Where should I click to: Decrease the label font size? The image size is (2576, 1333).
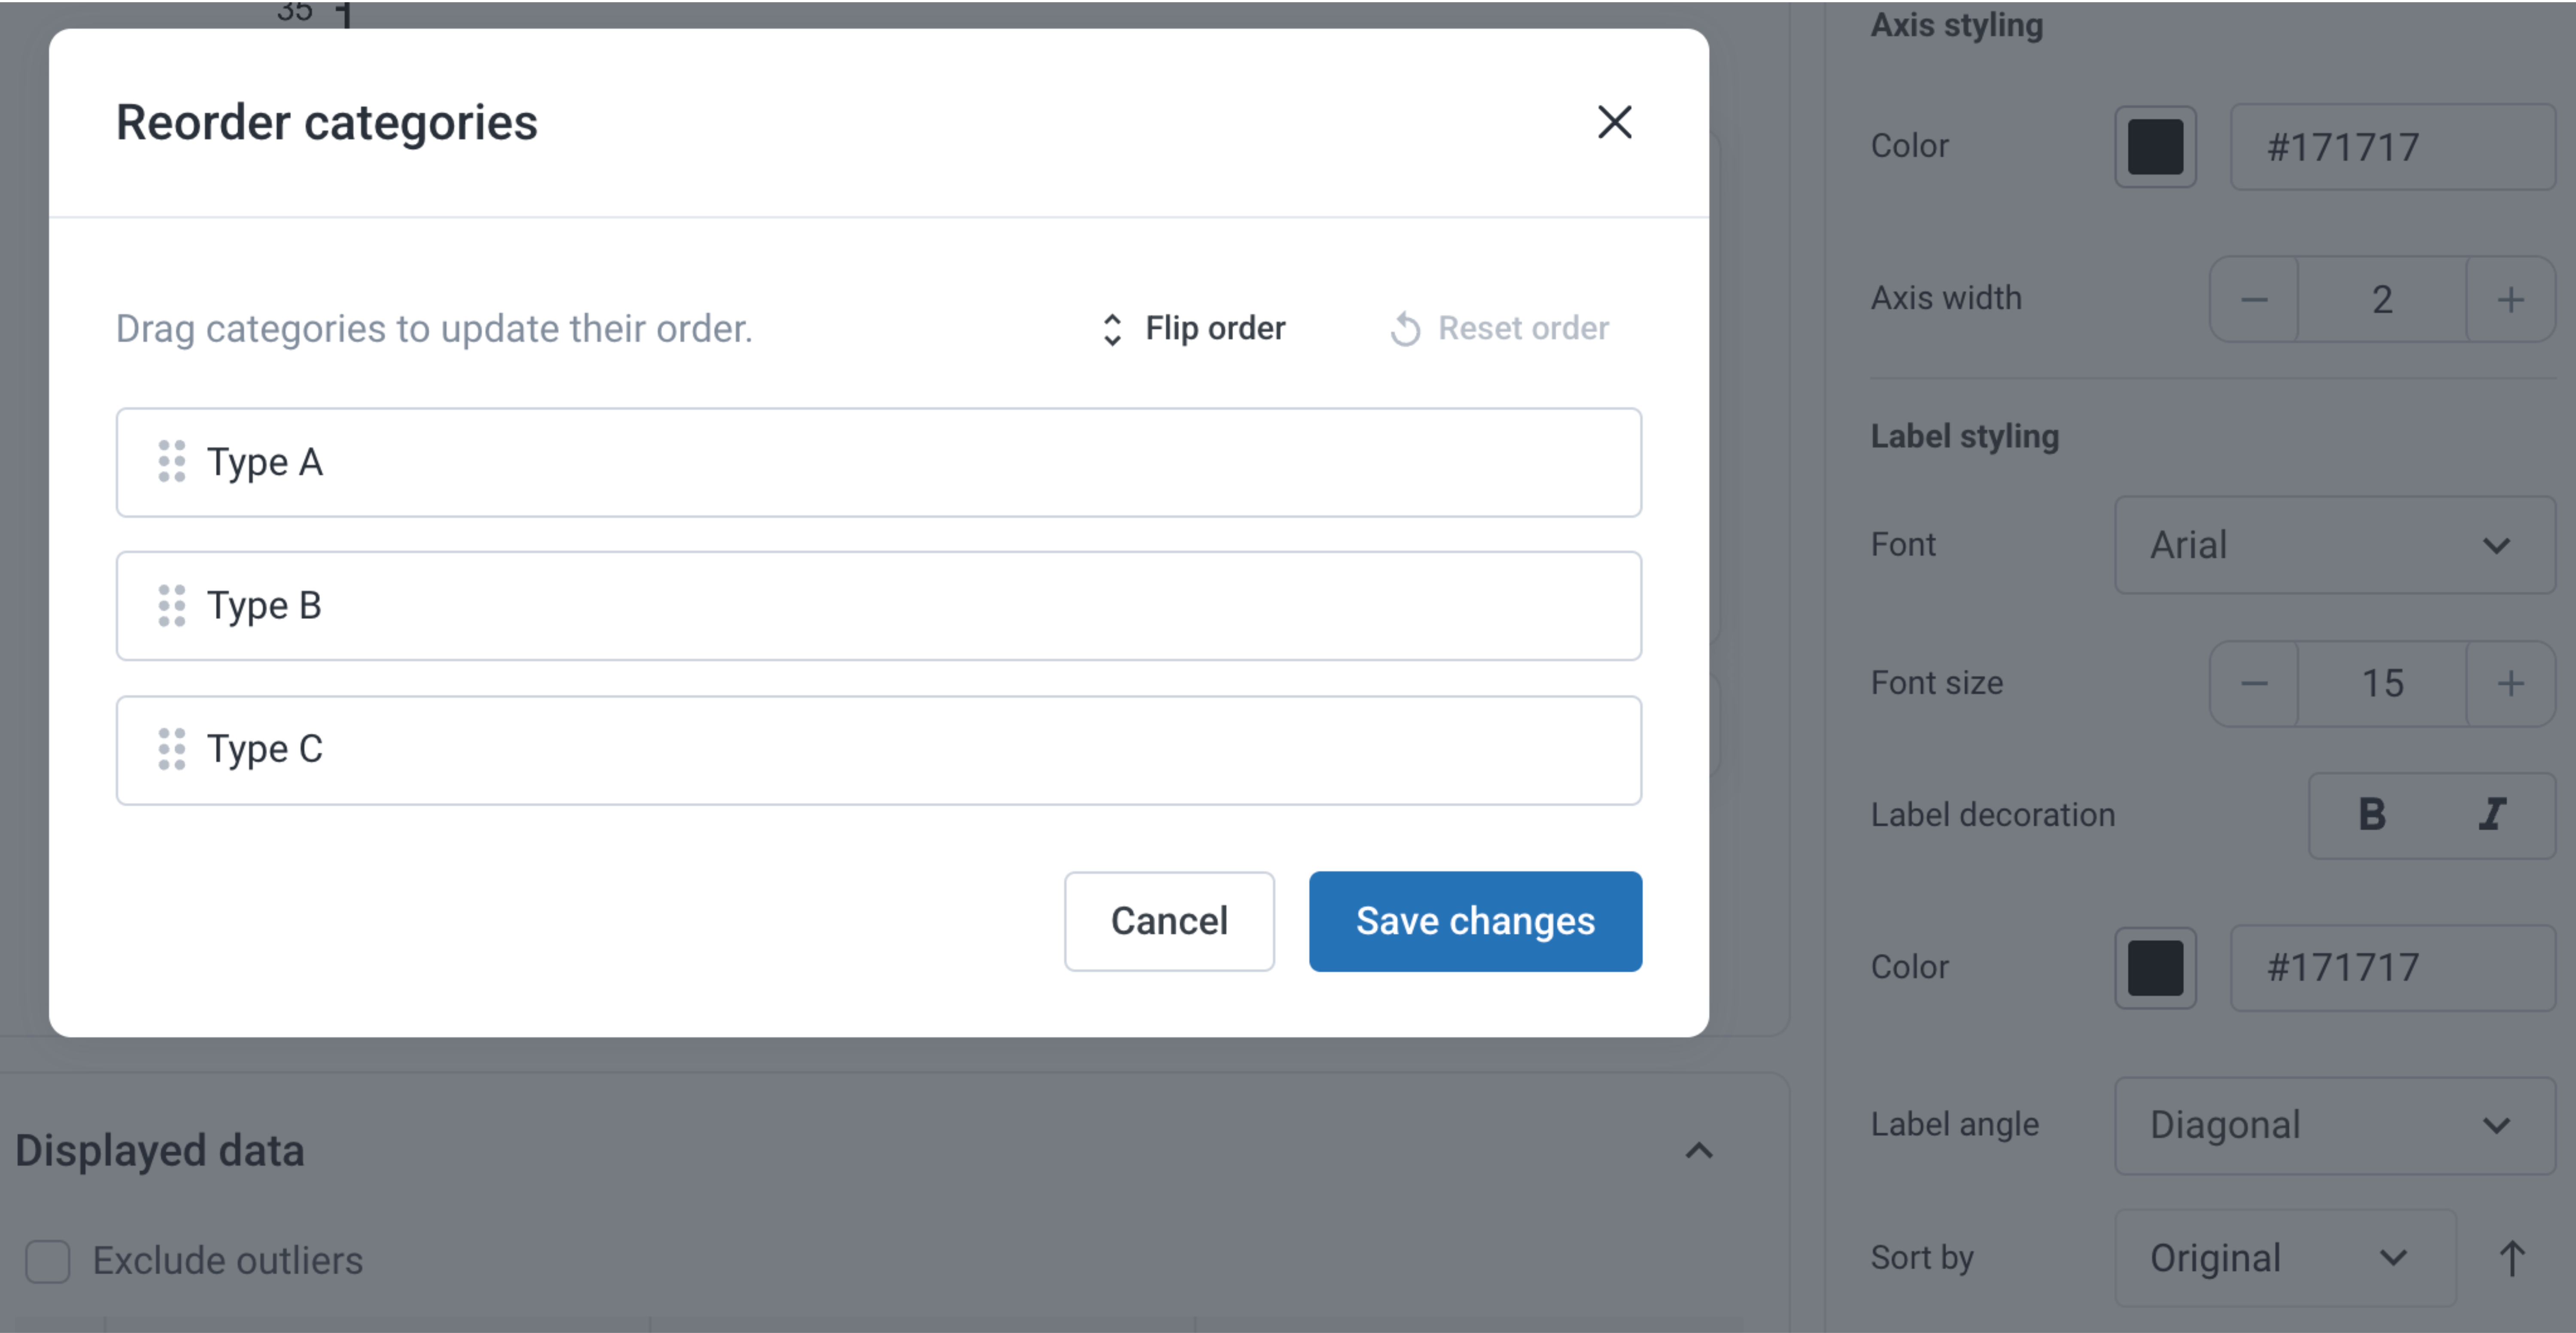2254,683
